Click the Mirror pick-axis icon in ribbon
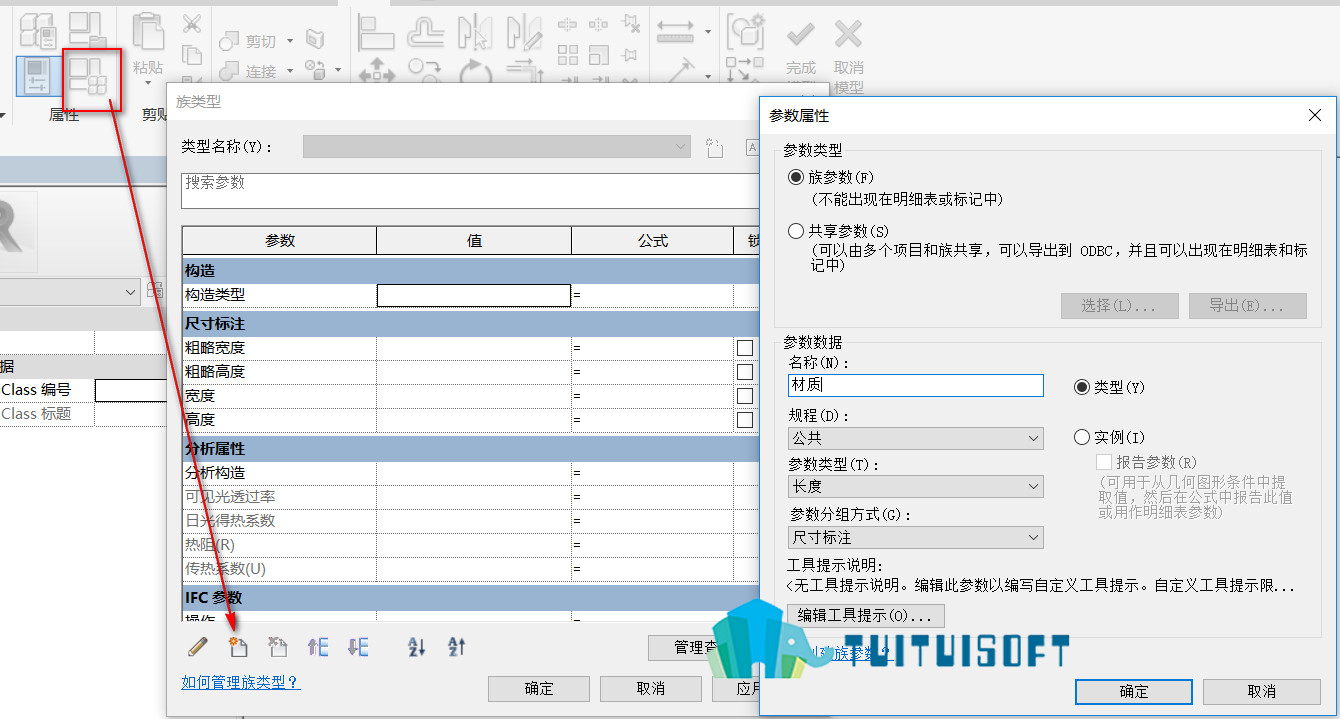1340x719 pixels. [474, 32]
